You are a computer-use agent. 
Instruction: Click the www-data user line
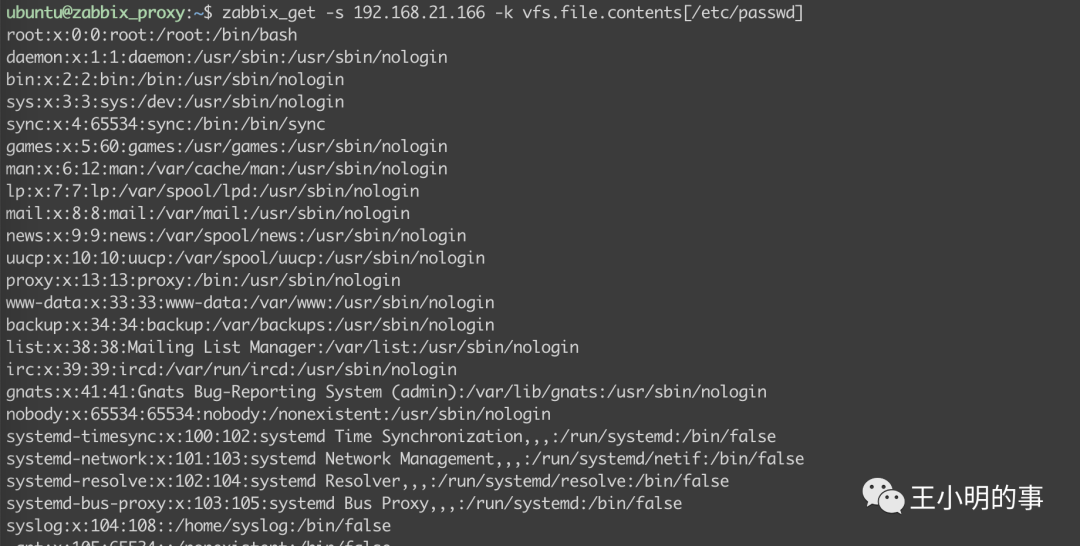pyautogui.click(x=250, y=302)
